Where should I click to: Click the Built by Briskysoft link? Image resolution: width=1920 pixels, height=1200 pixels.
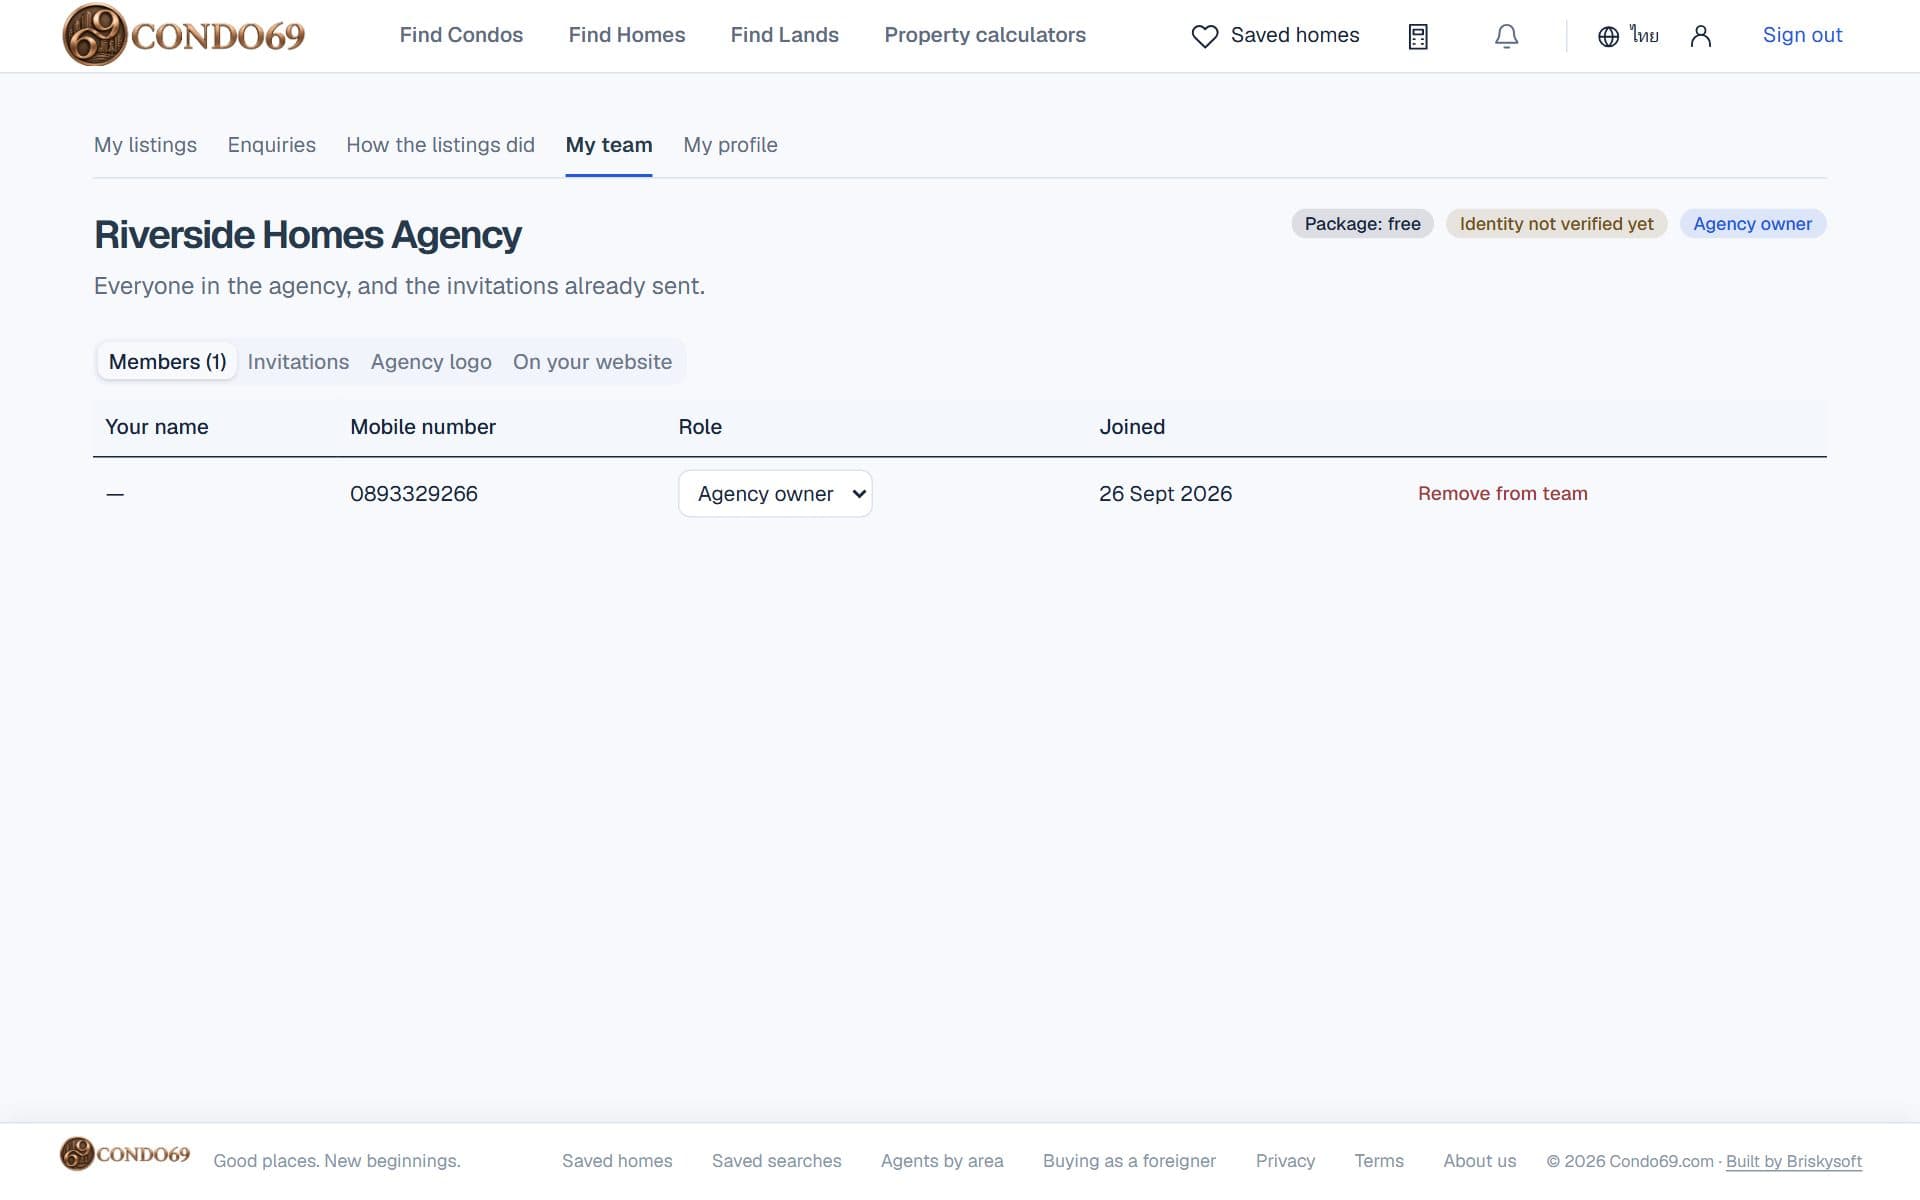point(1793,1162)
